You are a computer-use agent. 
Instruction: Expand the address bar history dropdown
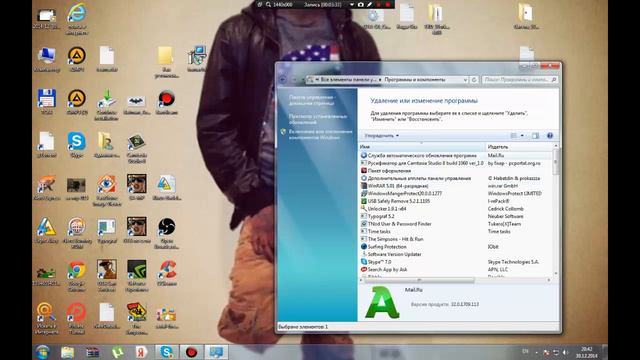tap(465, 80)
